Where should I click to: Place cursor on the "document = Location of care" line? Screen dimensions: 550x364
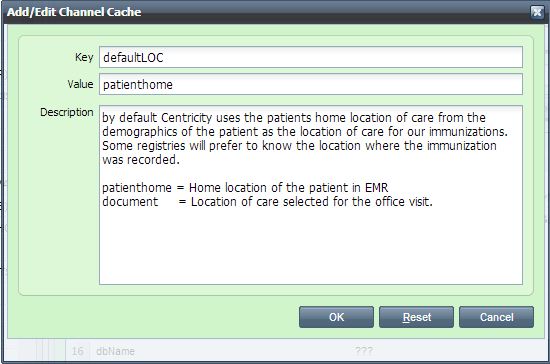tap(267, 202)
